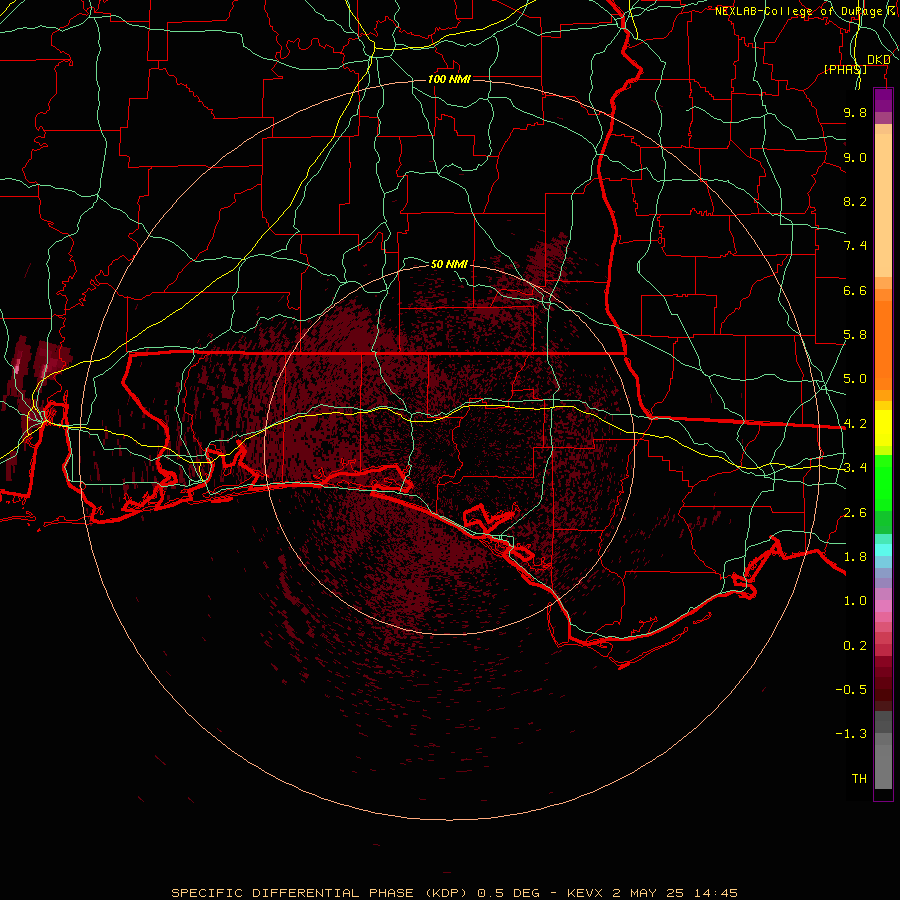Click the "DKD" label above color scale
900x900 pixels.
879,60
